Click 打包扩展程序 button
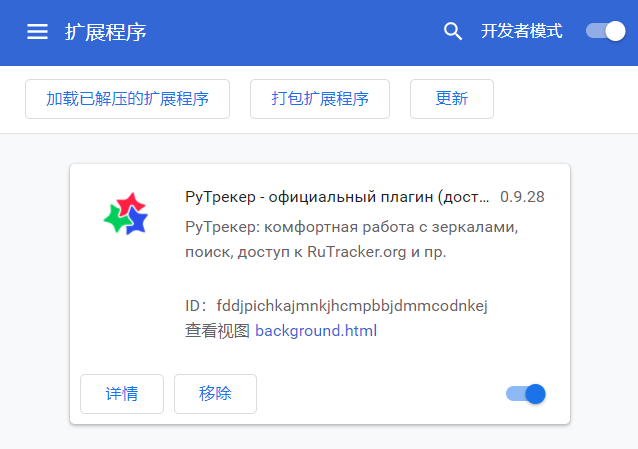Image resolution: width=638 pixels, height=449 pixels. coord(320,99)
